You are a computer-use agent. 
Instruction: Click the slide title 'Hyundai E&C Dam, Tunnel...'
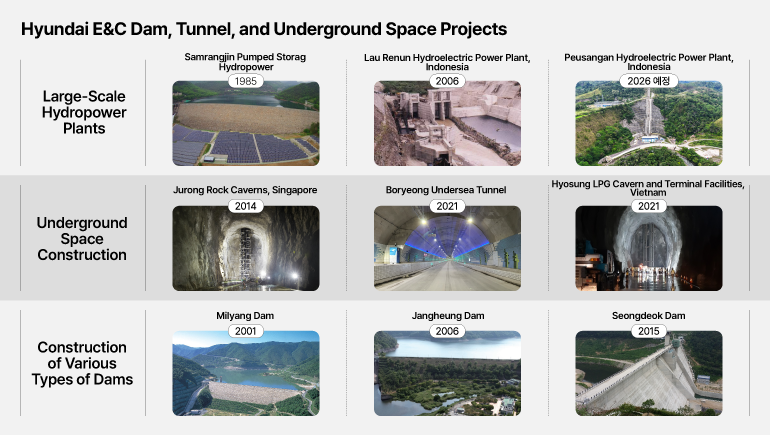(x=264, y=29)
